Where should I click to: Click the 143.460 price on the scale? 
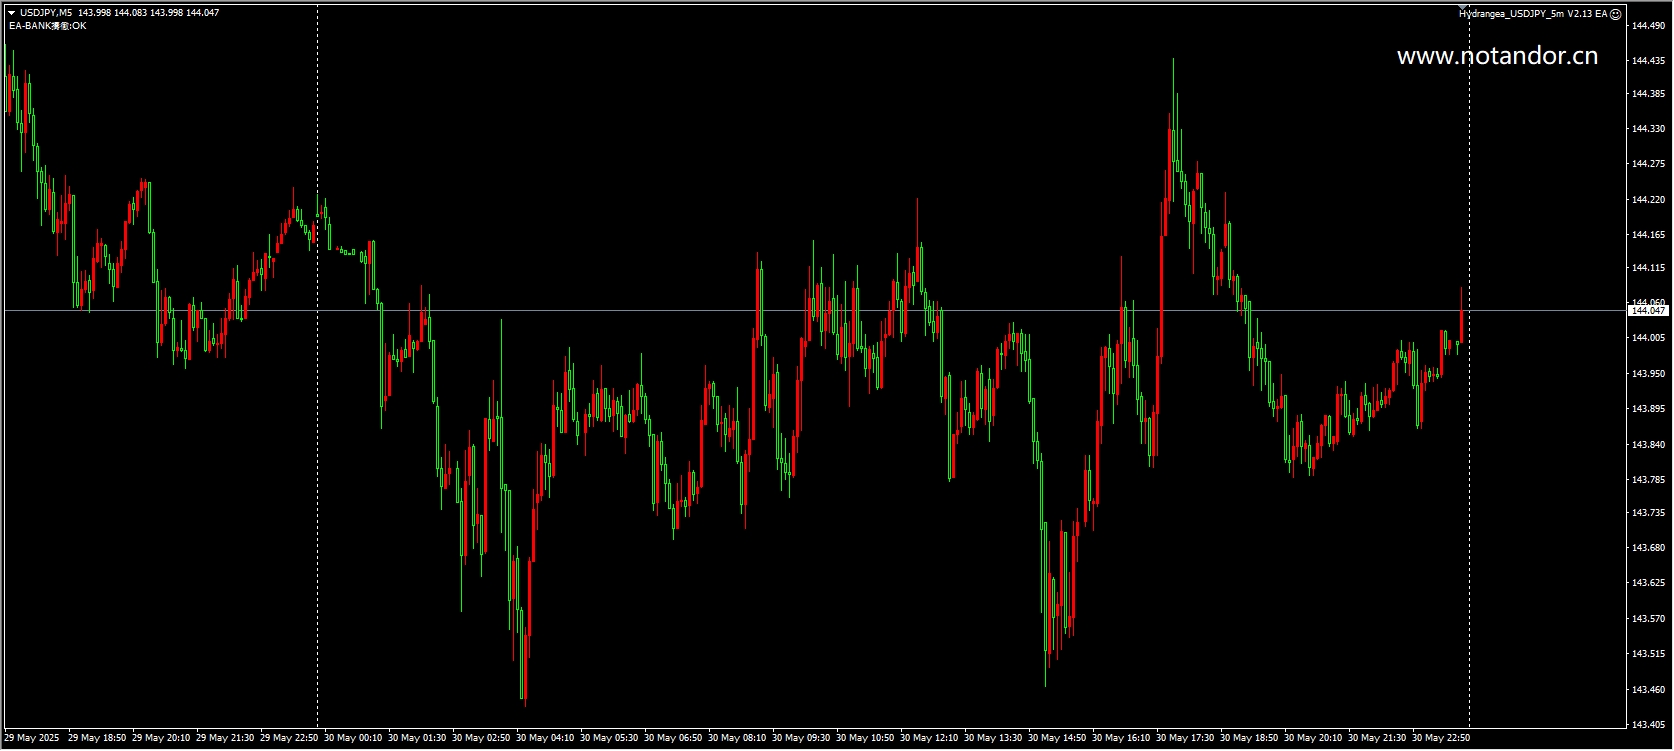pos(1648,690)
